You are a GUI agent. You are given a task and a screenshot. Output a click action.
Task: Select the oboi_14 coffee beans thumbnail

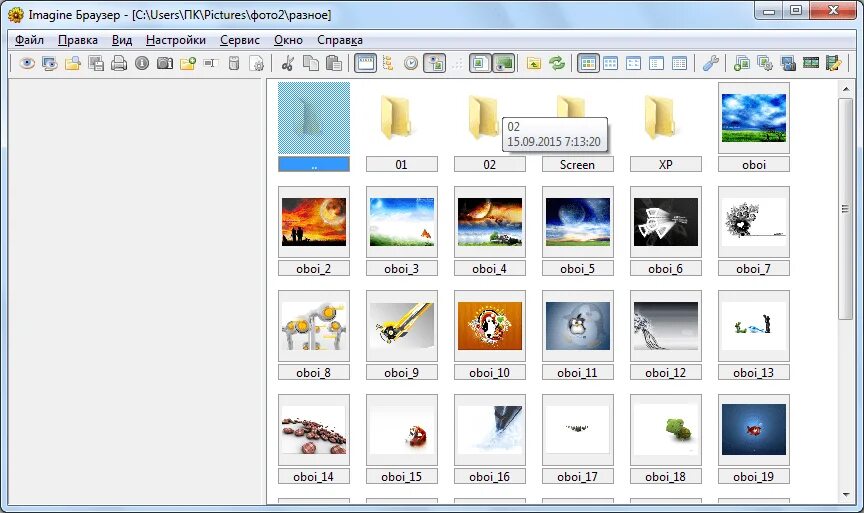(x=314, y=430)
